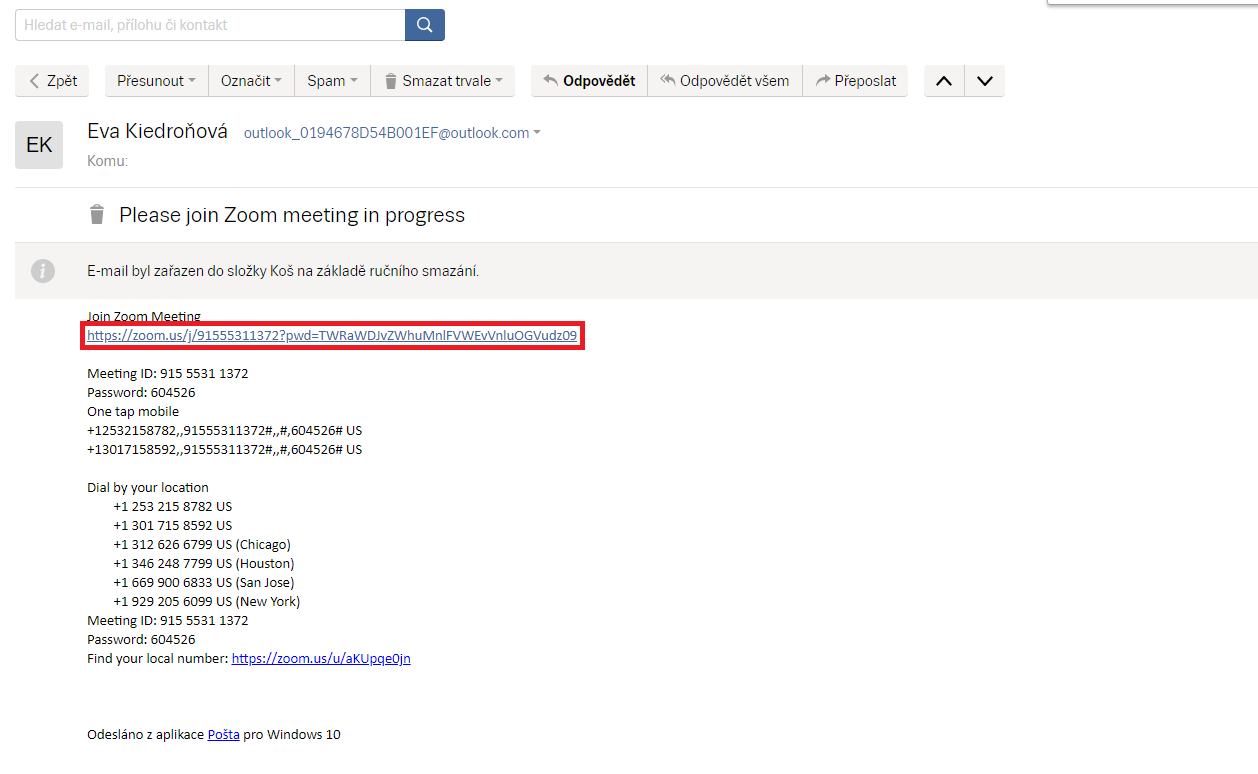Click the +1 929 205 6099 US (New York) line
This screenshot has height=774, width=1258.
tap(207, 602)
